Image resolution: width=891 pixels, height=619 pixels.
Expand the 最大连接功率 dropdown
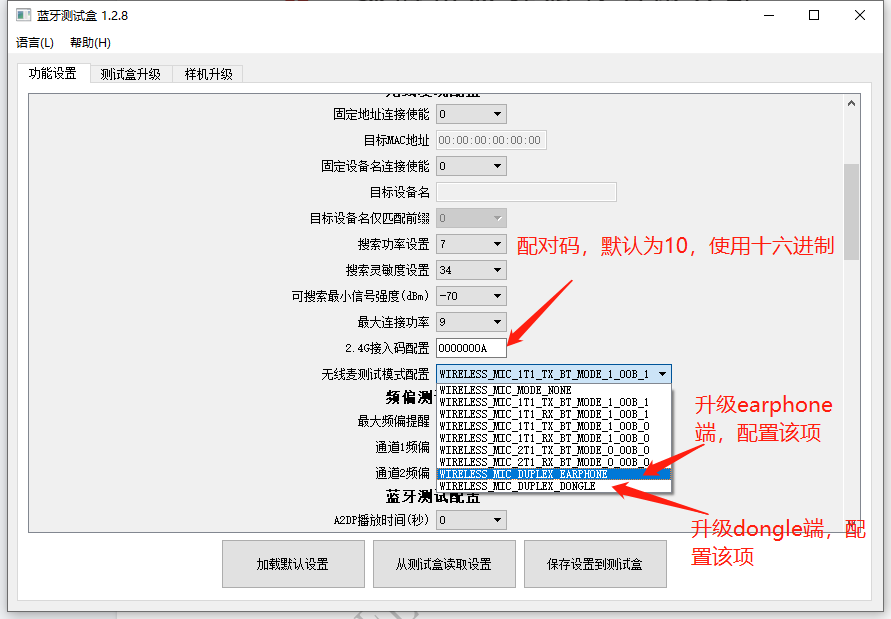471,322
